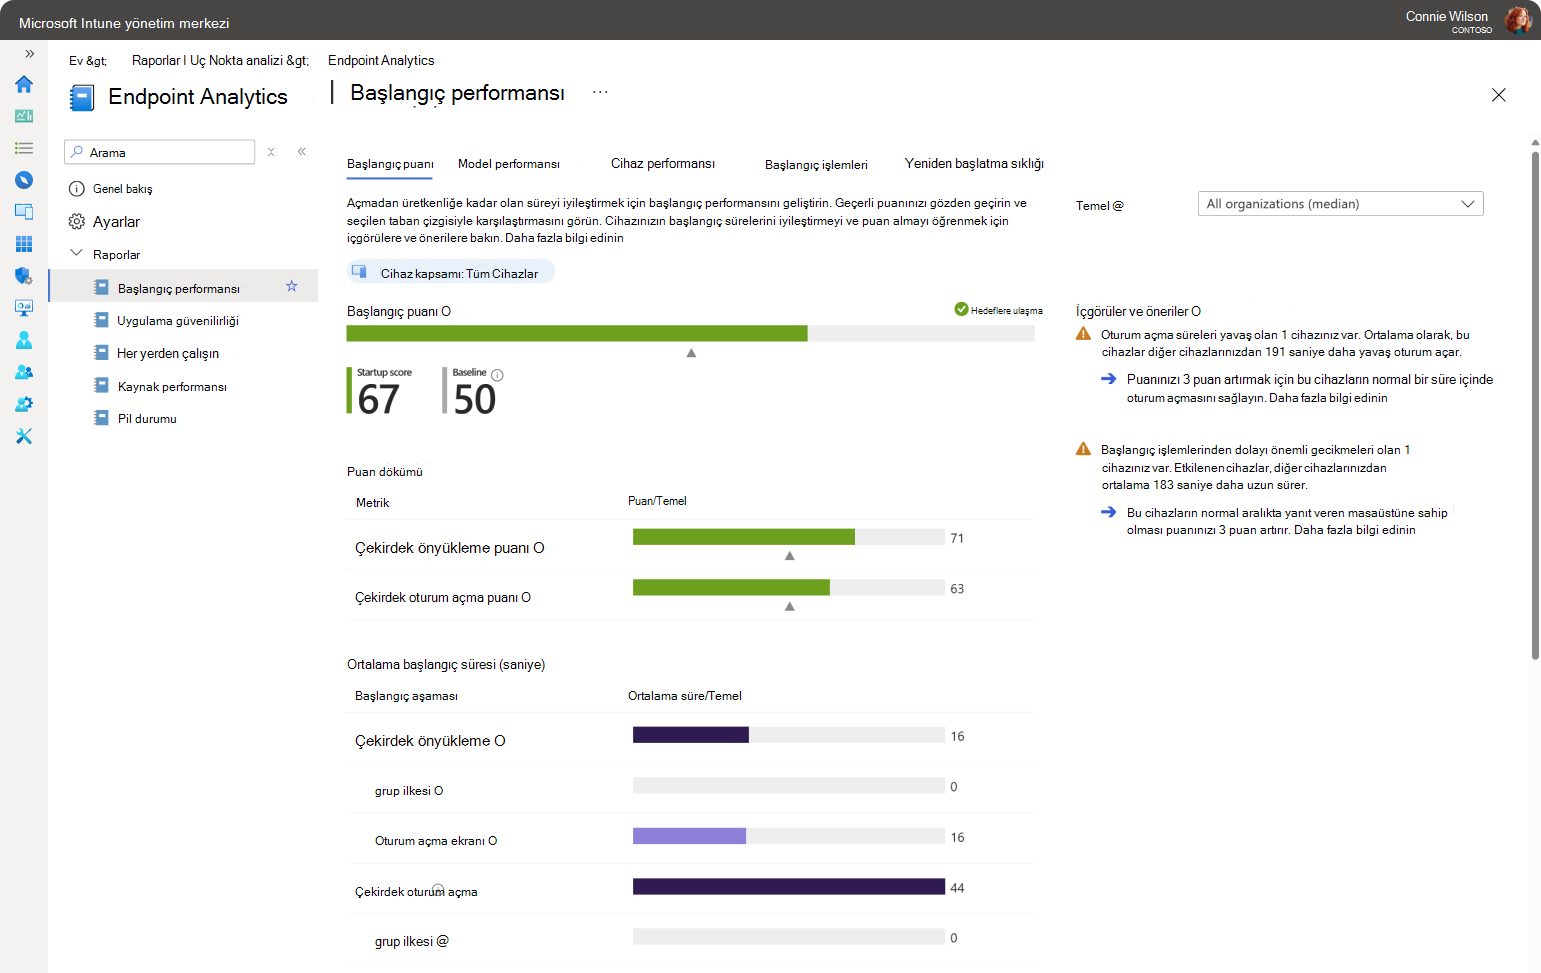Click the 'Endpoint Analytics' breadcrumb link
This screenshot has height=973, width=1541.
[x=381, y=61]
